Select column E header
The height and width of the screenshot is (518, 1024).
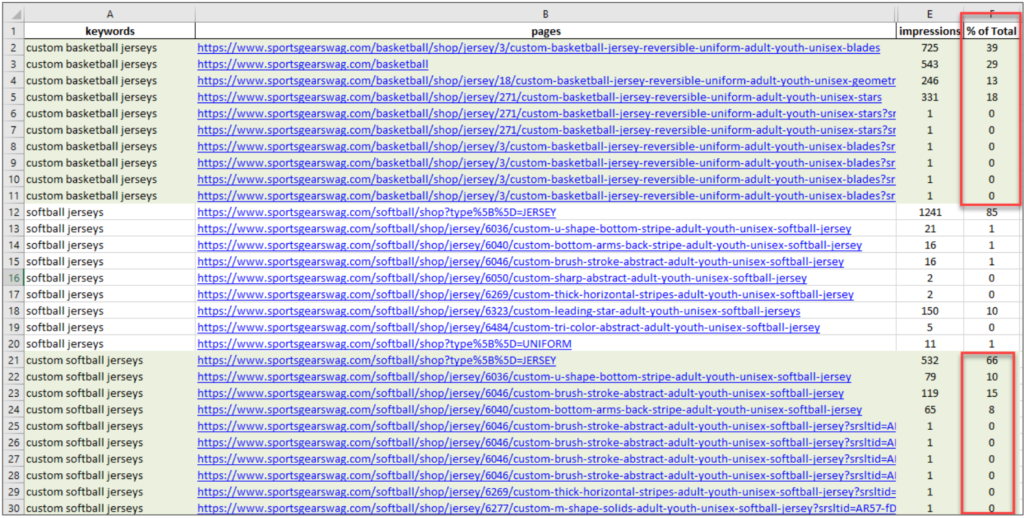929,14
